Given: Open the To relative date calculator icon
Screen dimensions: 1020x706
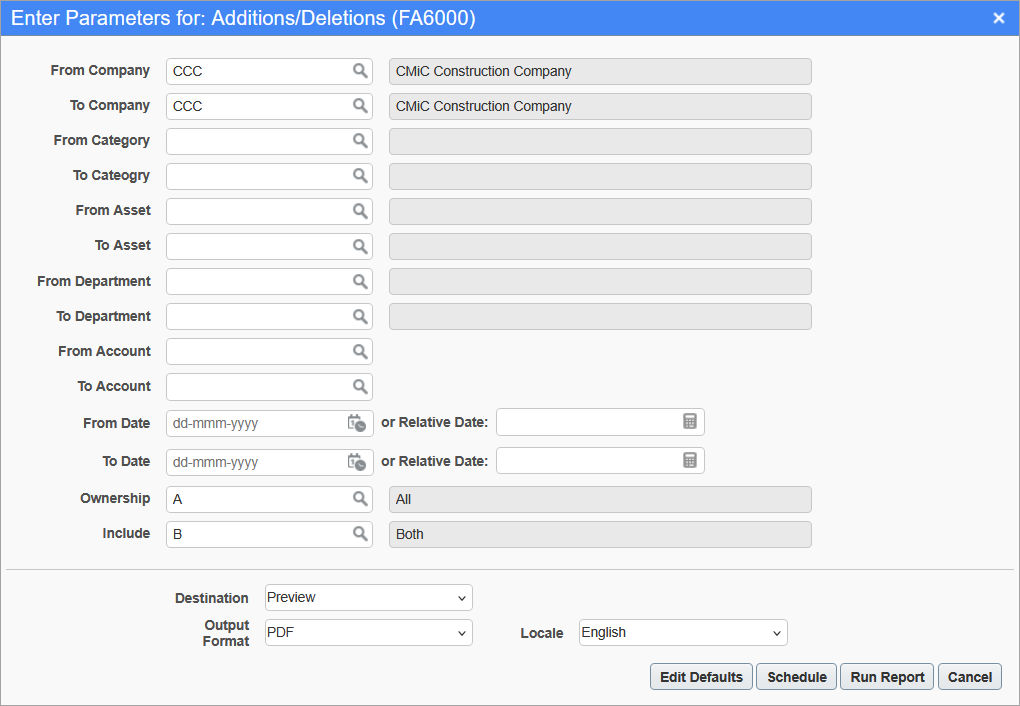Looking at the screenshot, I should 691,461.
